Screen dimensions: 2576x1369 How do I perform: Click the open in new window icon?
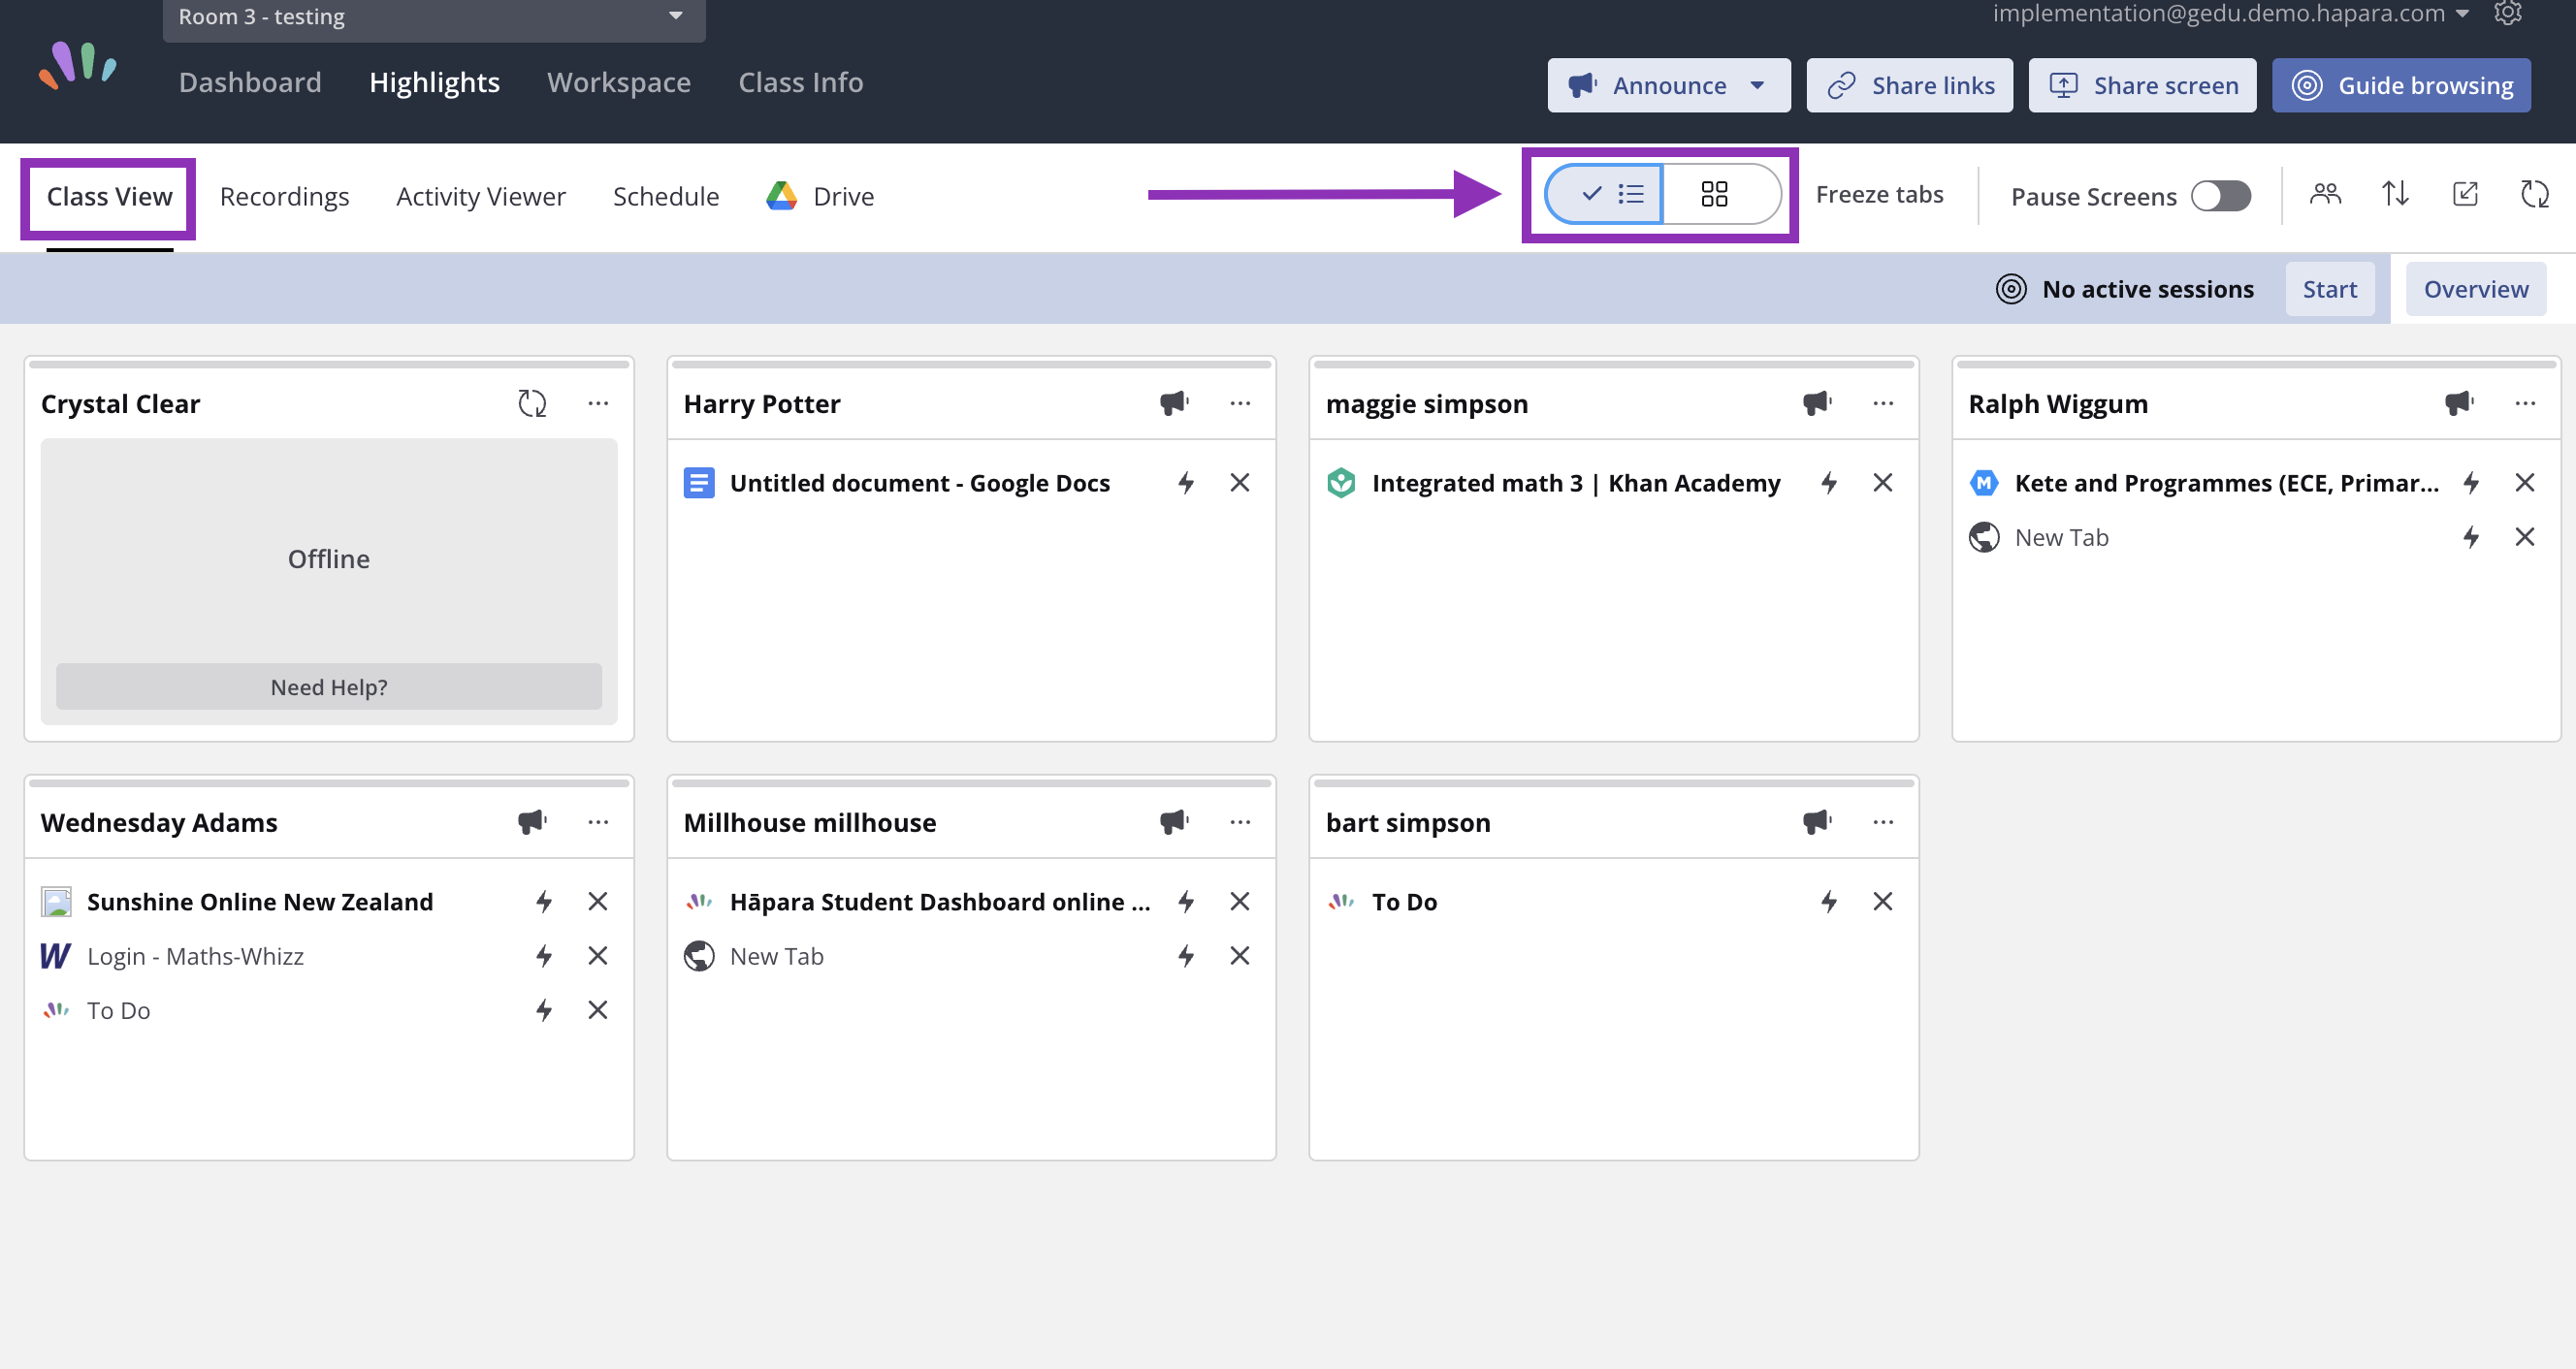tap(2466, 194)
